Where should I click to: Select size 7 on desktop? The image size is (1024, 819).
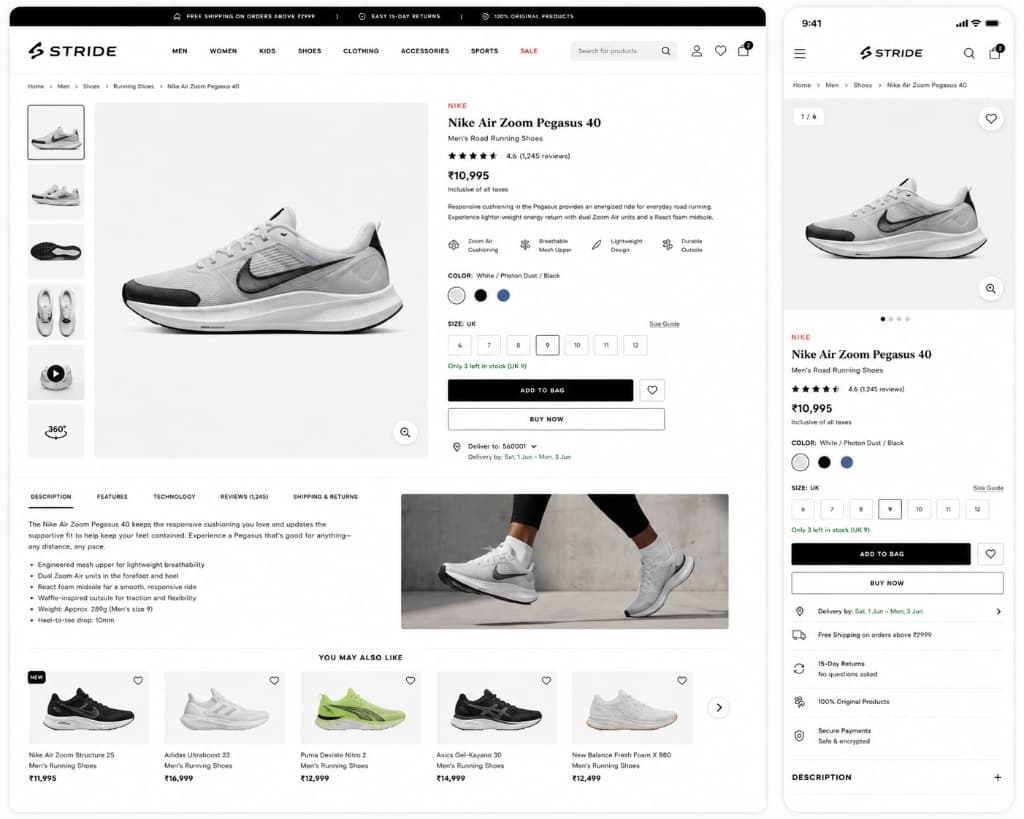[488, 345]
